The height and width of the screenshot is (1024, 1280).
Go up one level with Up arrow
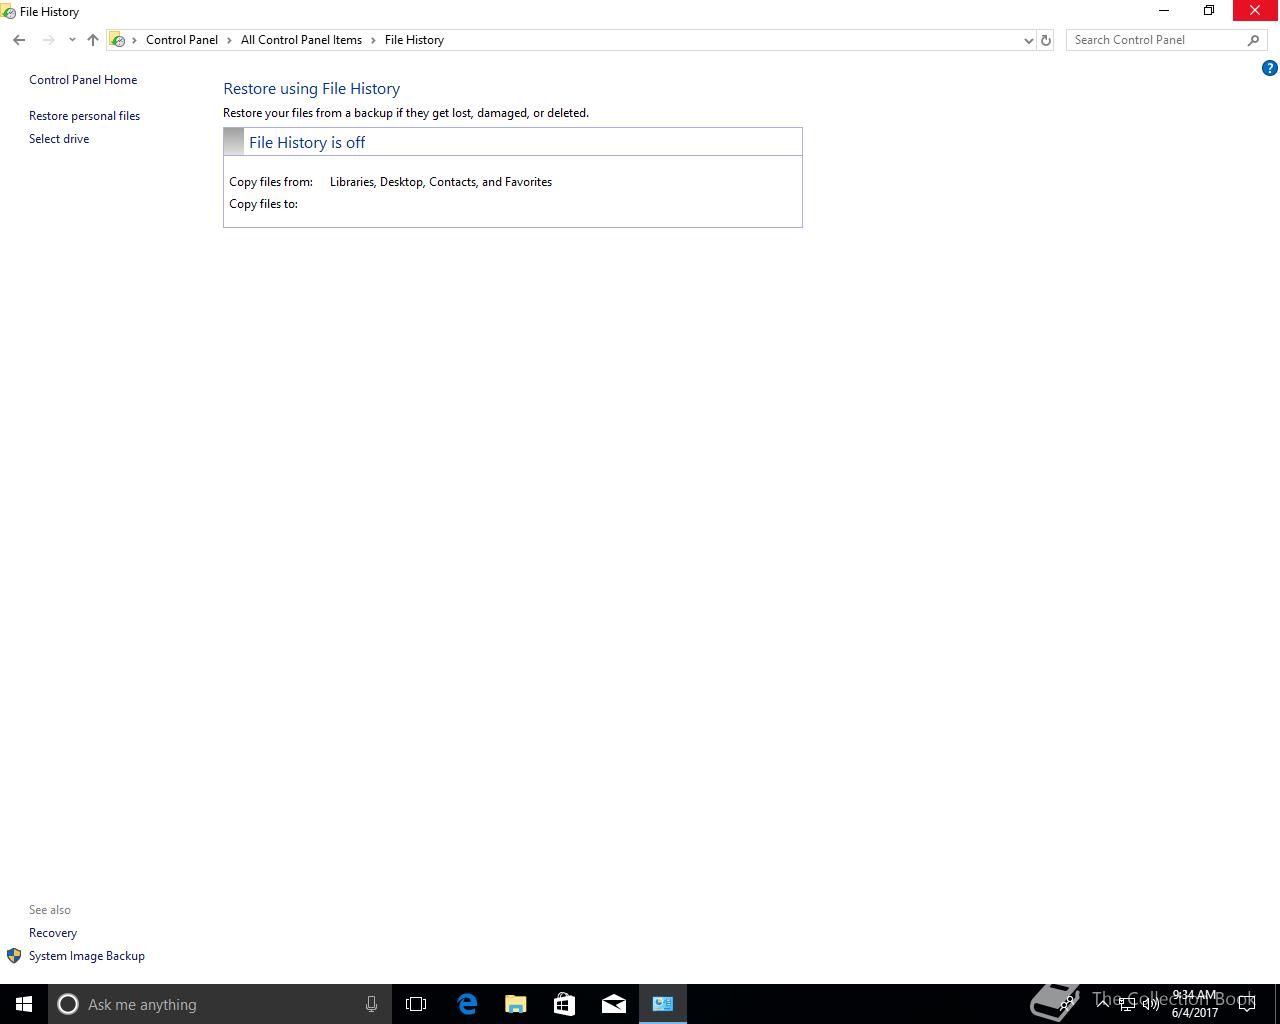pyautogui.click(x=93, y=40)
